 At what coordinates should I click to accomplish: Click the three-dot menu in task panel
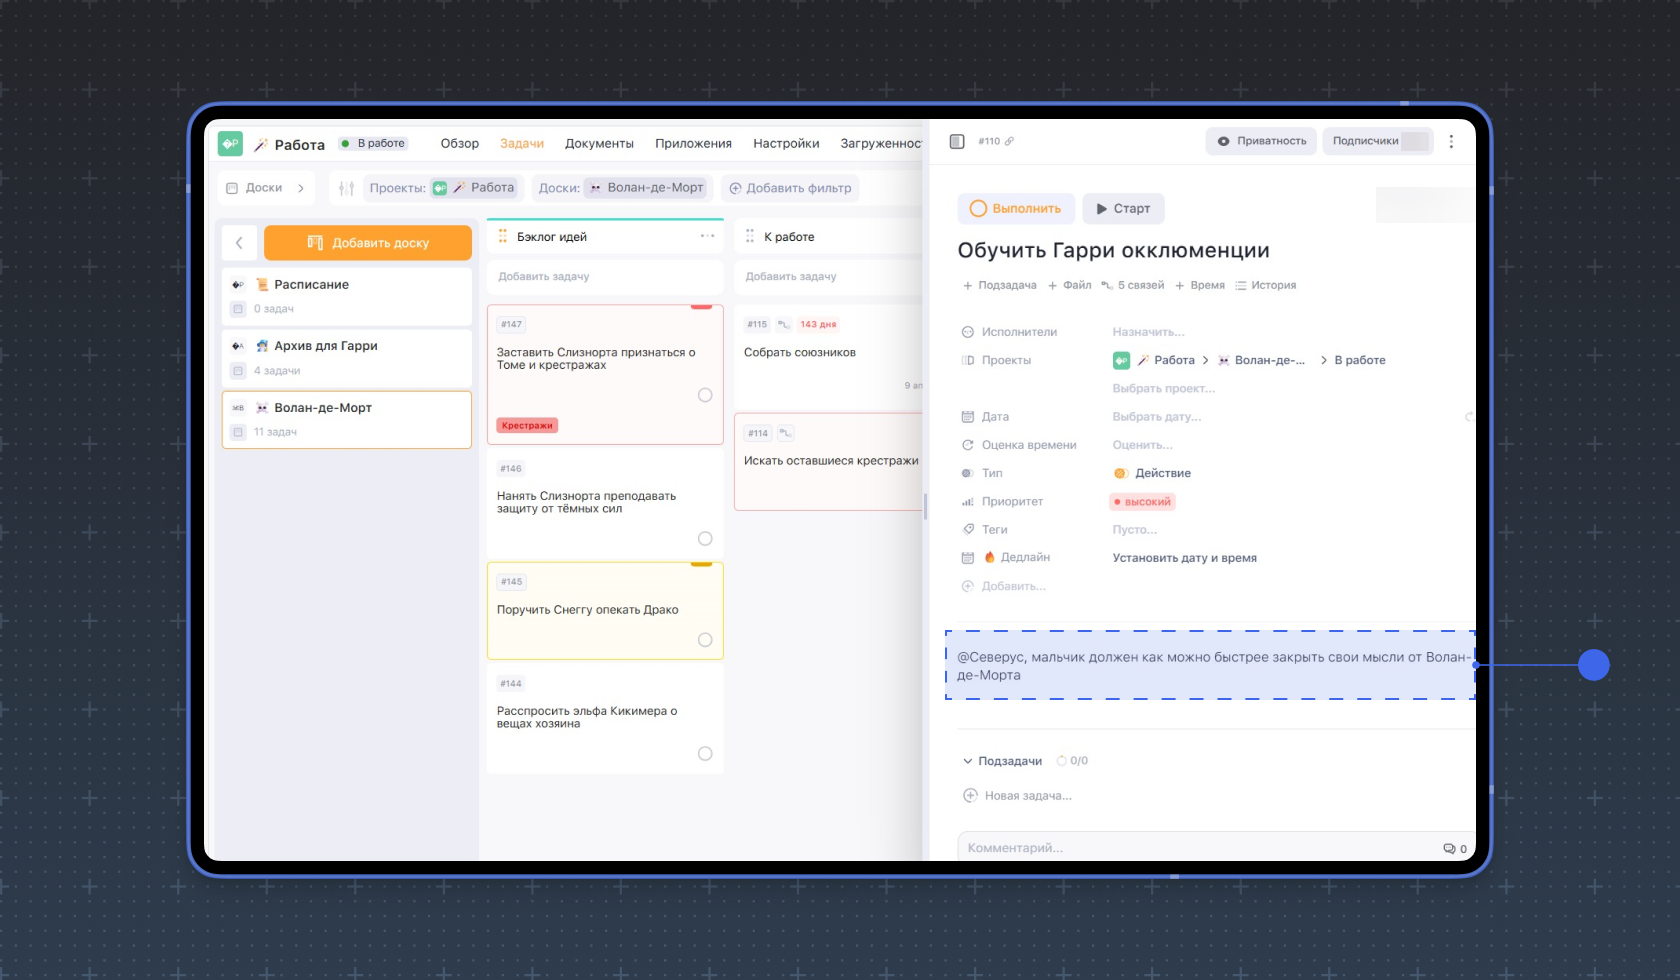click(x=1451, y=142)
